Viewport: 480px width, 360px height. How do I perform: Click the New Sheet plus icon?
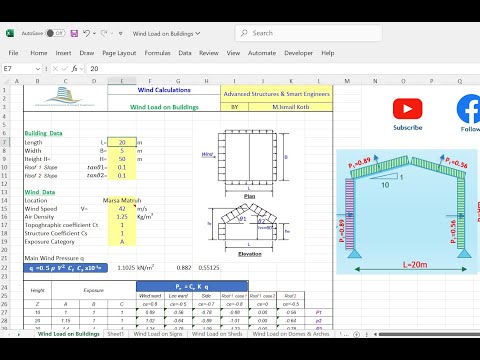pos(356,334)
